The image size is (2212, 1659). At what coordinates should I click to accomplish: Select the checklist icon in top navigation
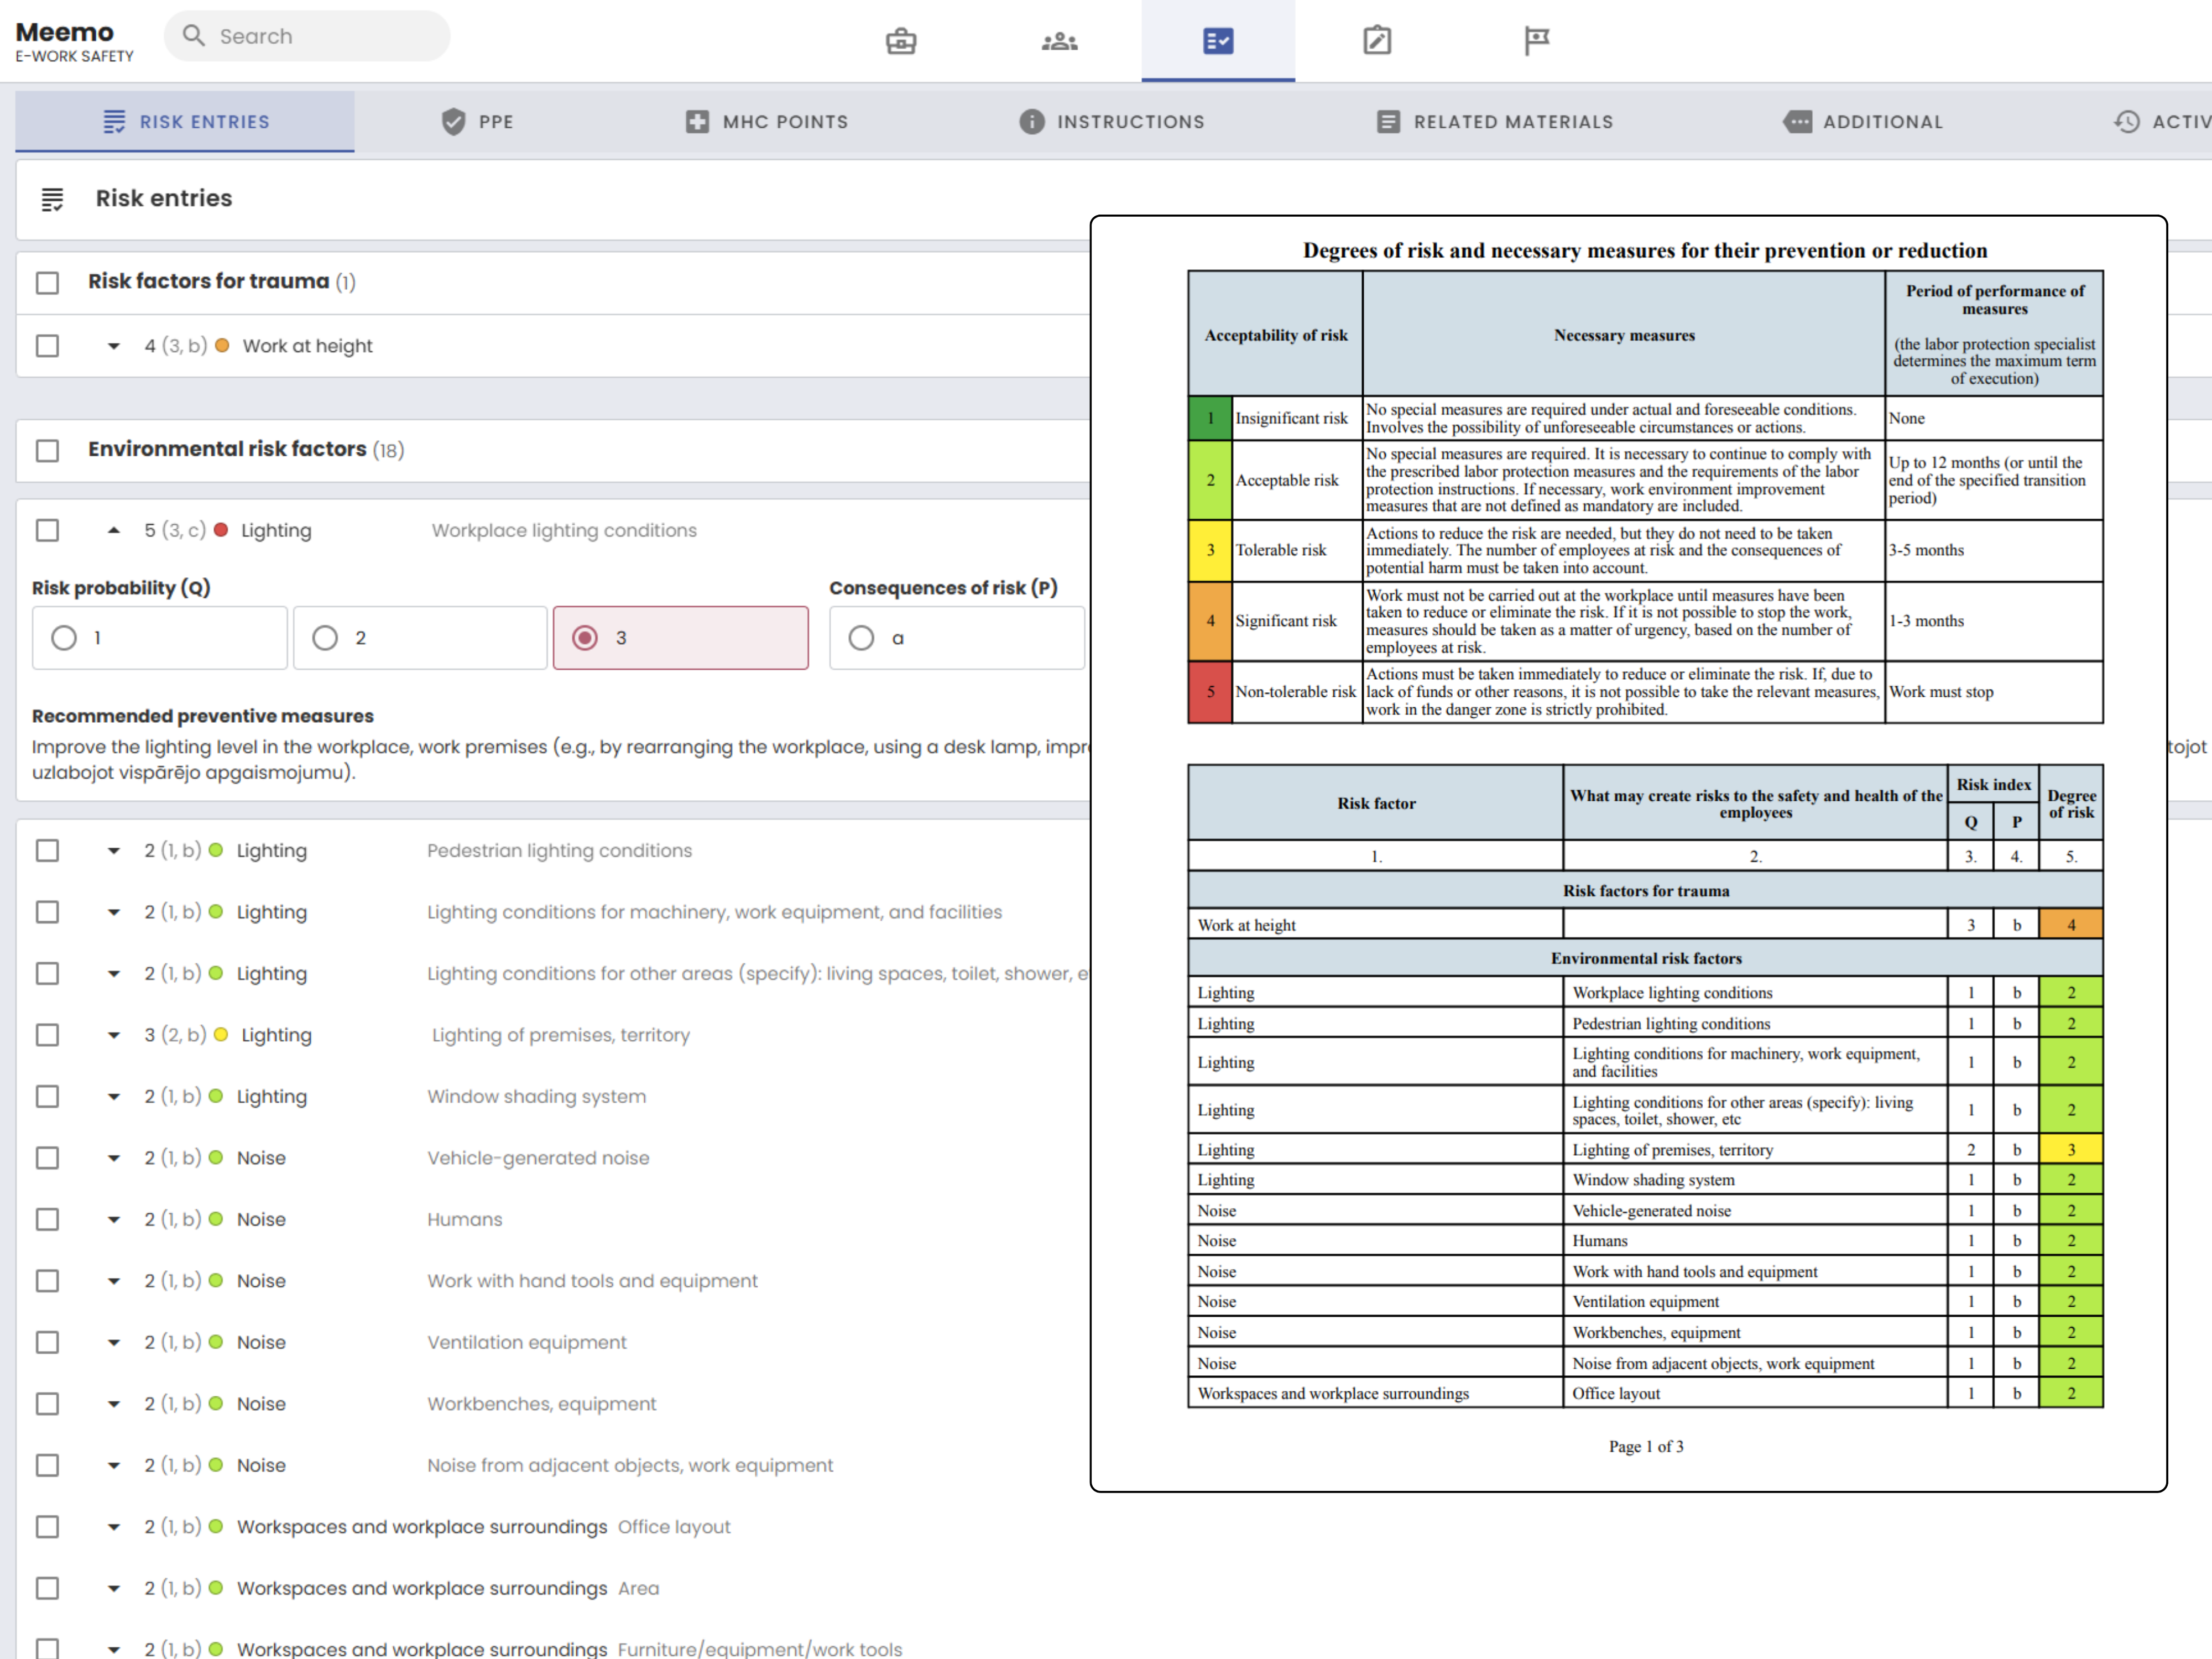click(x=1217, y=41)
